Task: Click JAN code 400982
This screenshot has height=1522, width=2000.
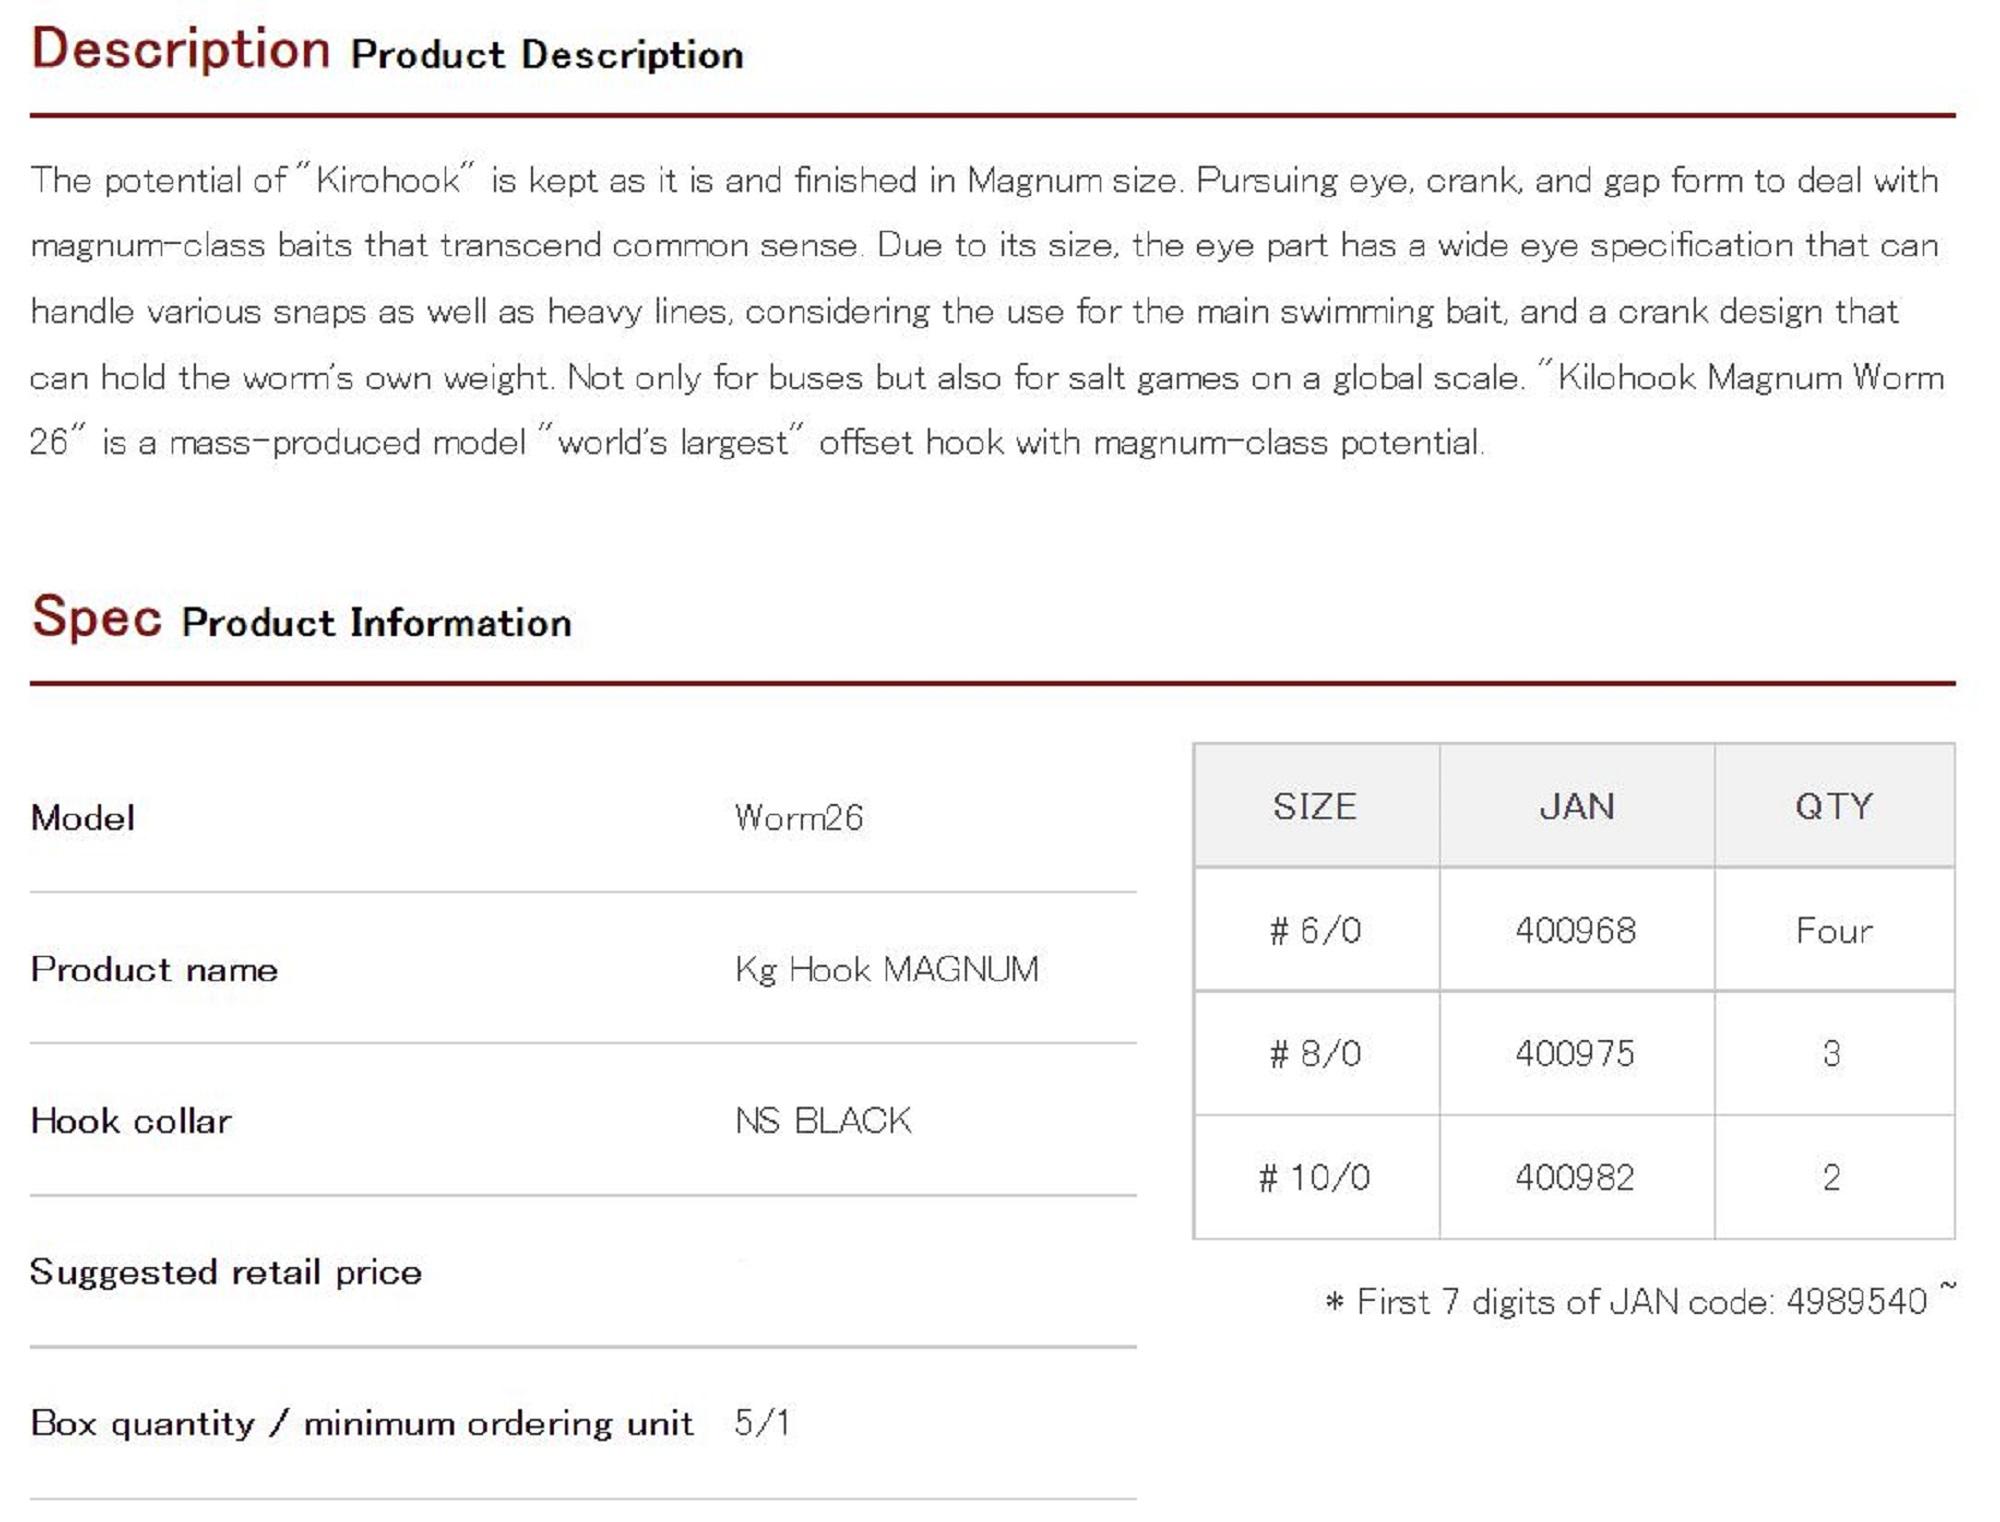Action: point(1576,1177)
